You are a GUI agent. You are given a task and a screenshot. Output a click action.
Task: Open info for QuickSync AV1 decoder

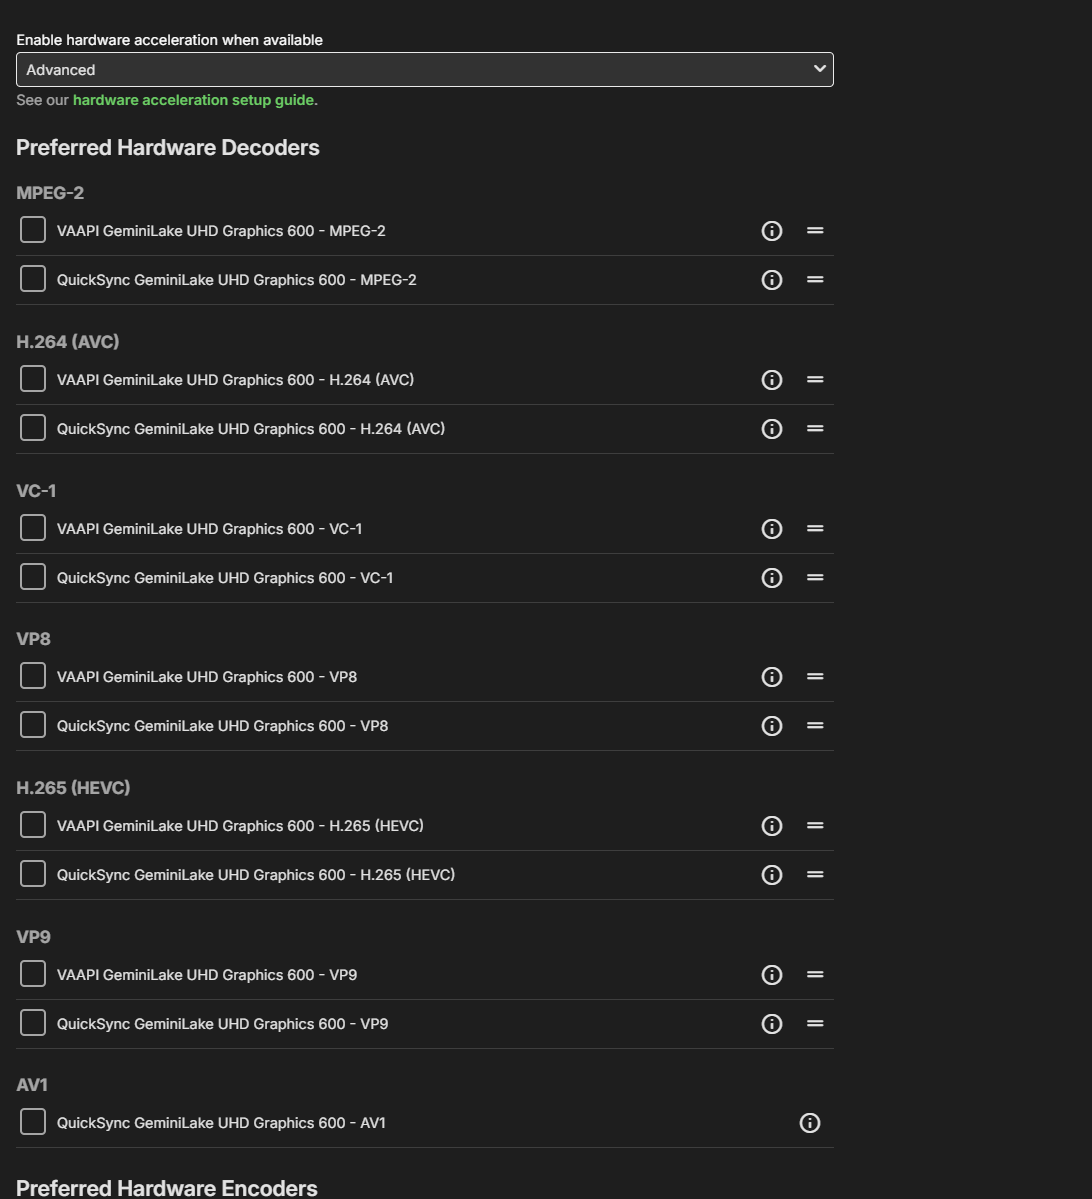pos(810,1123)
